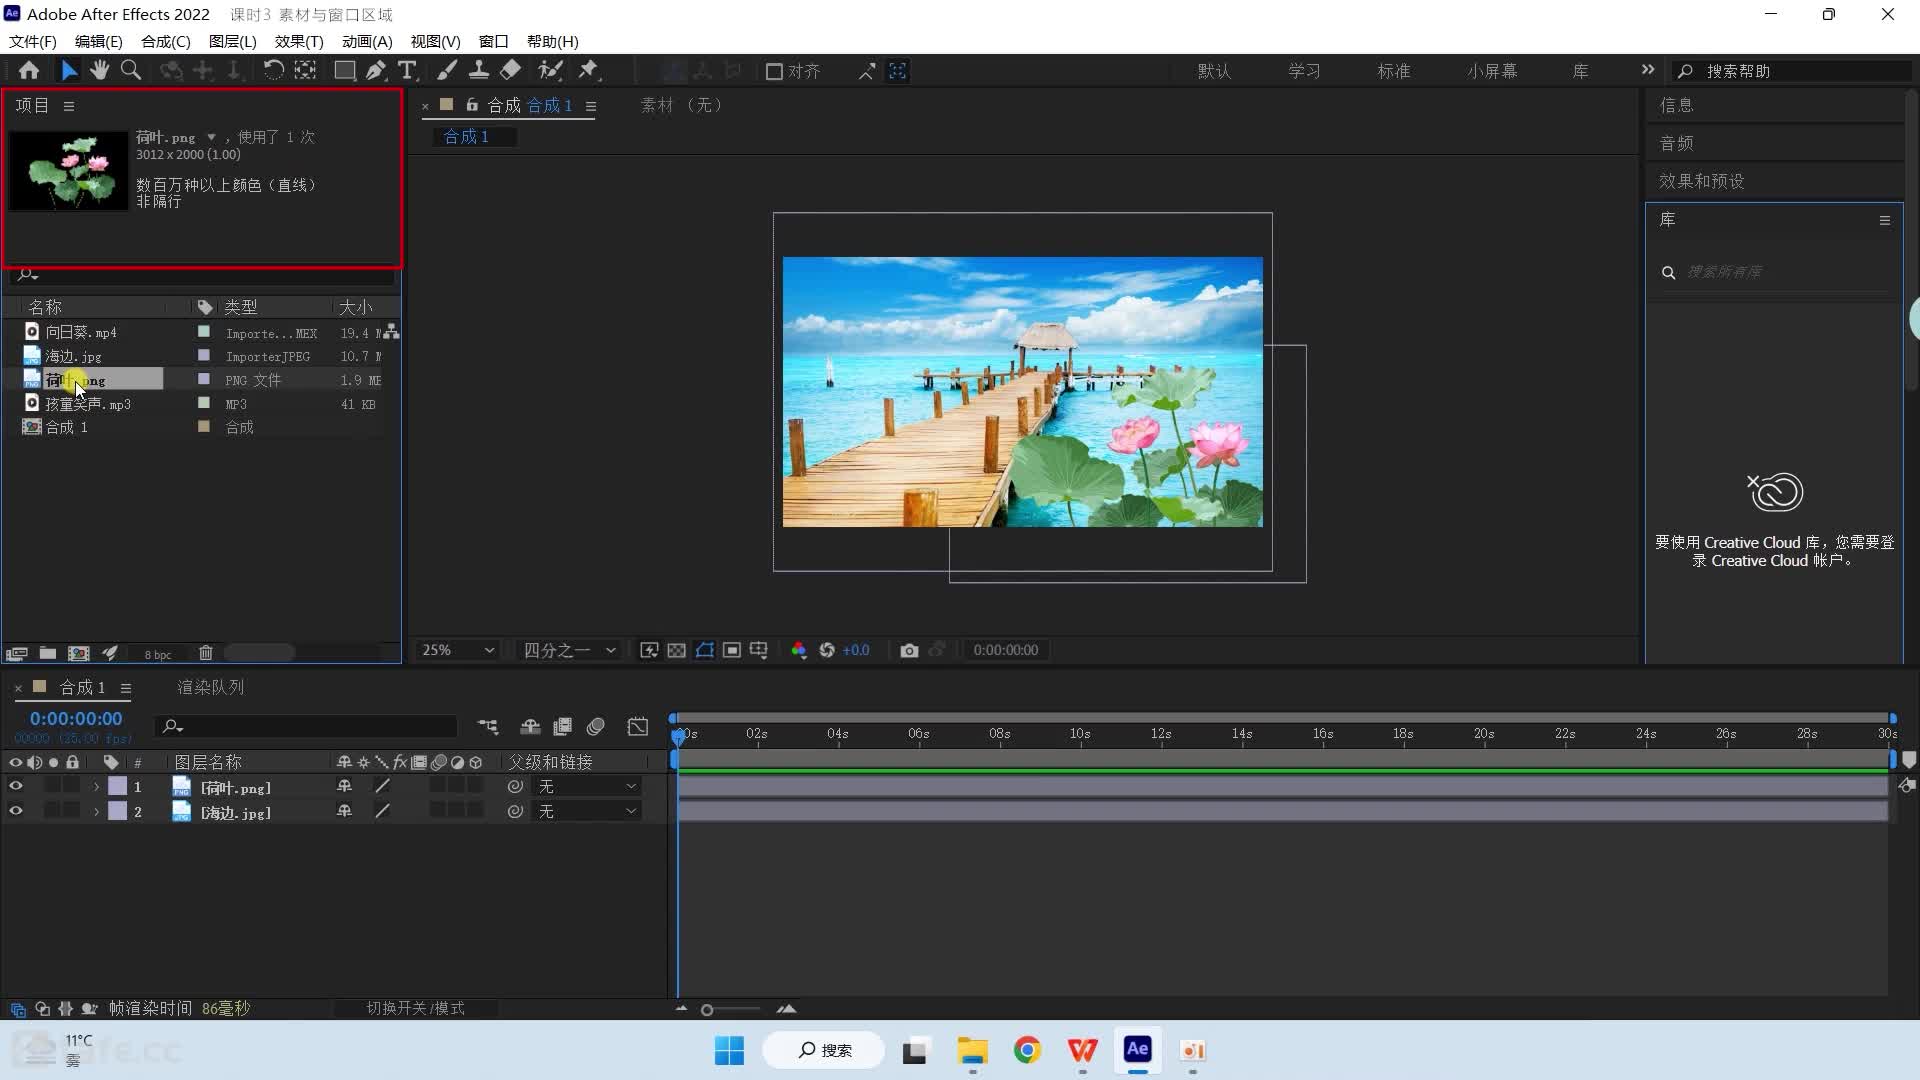This screenshot has width=1920, height=1080.
Task: Switch to the 标准 workspace
Action: pos(1393,71)
